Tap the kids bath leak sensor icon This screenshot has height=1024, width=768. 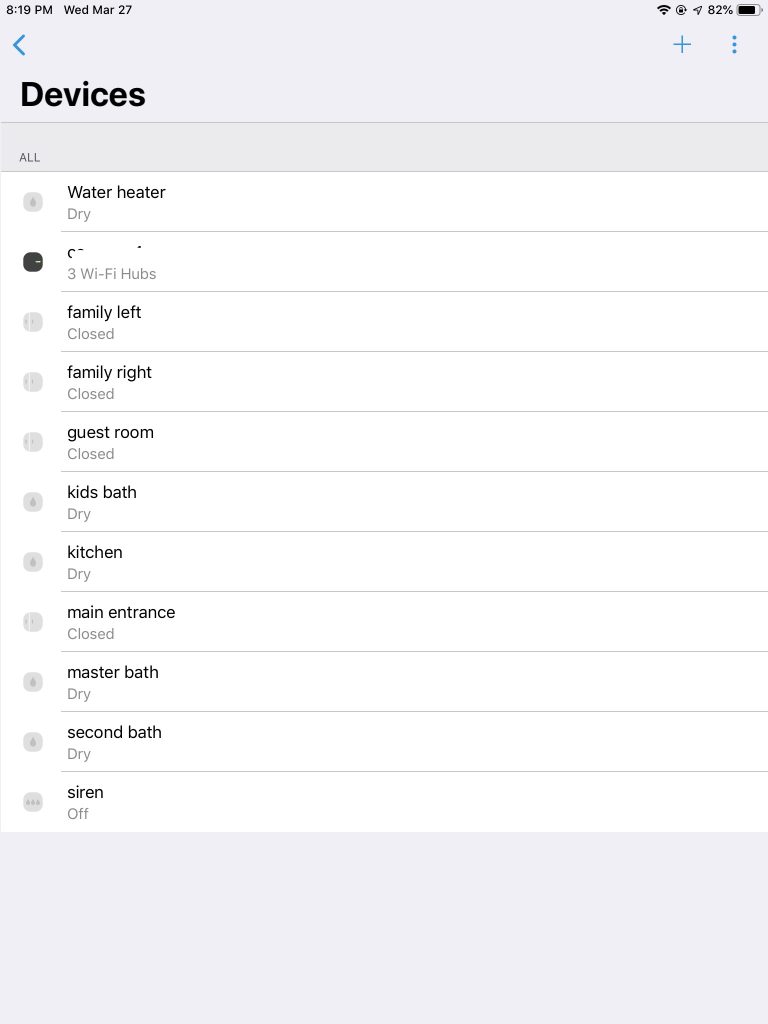coord(33,502)
